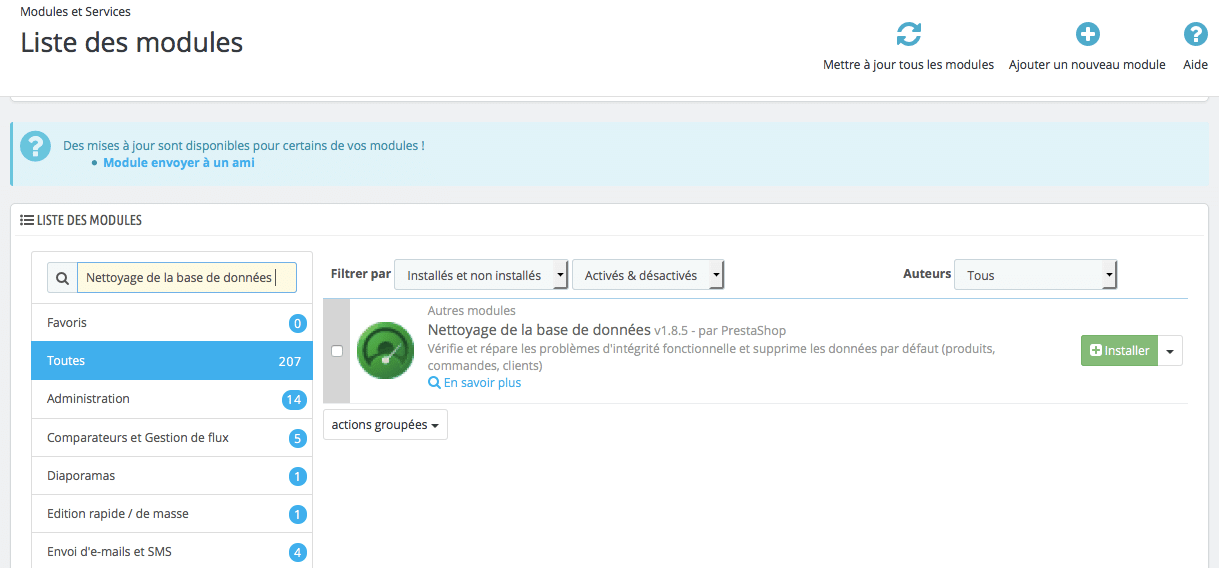The height and width of the screenshot is (568, 1219).
Task: Open the actions groupées dropdown
Action: [385, 425]
